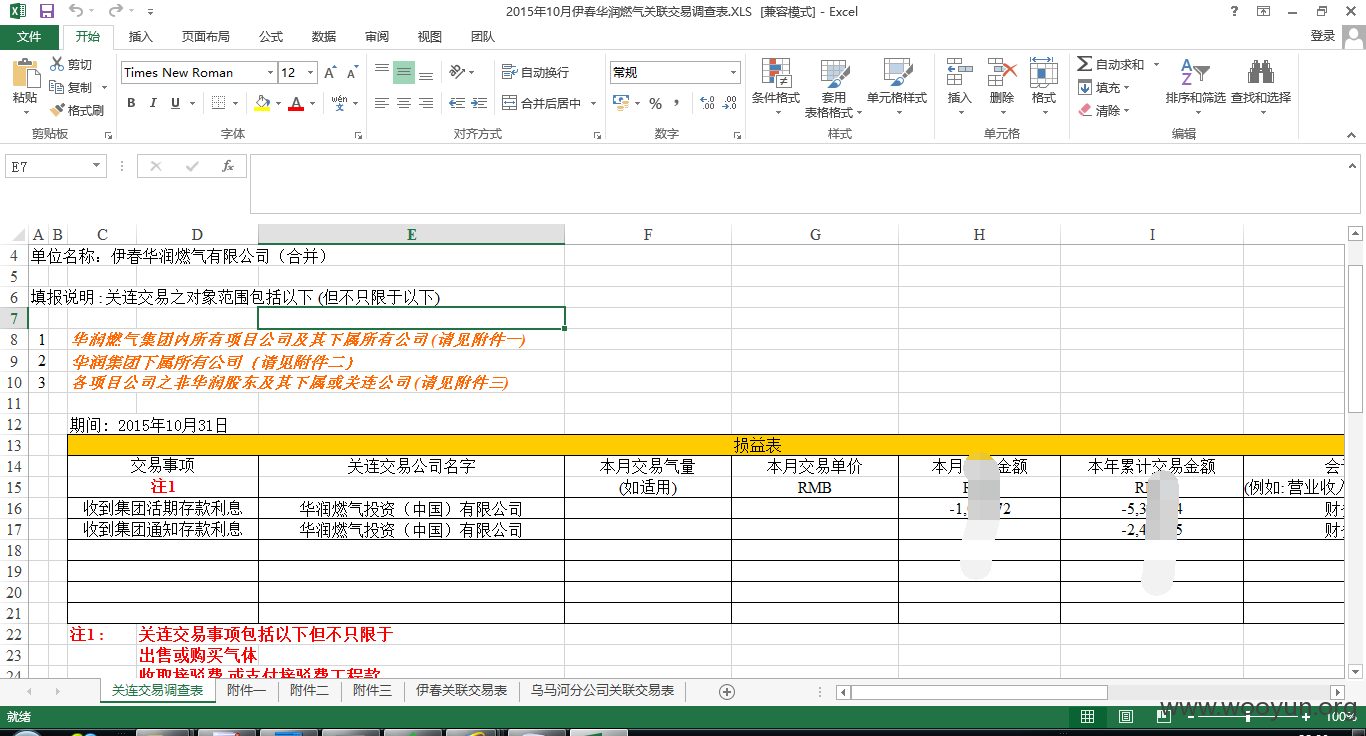Open the font name dropdown Times New Roman
Image resolution: width=1366 pixels, height=736 pixels.
[x=270, y=73]
